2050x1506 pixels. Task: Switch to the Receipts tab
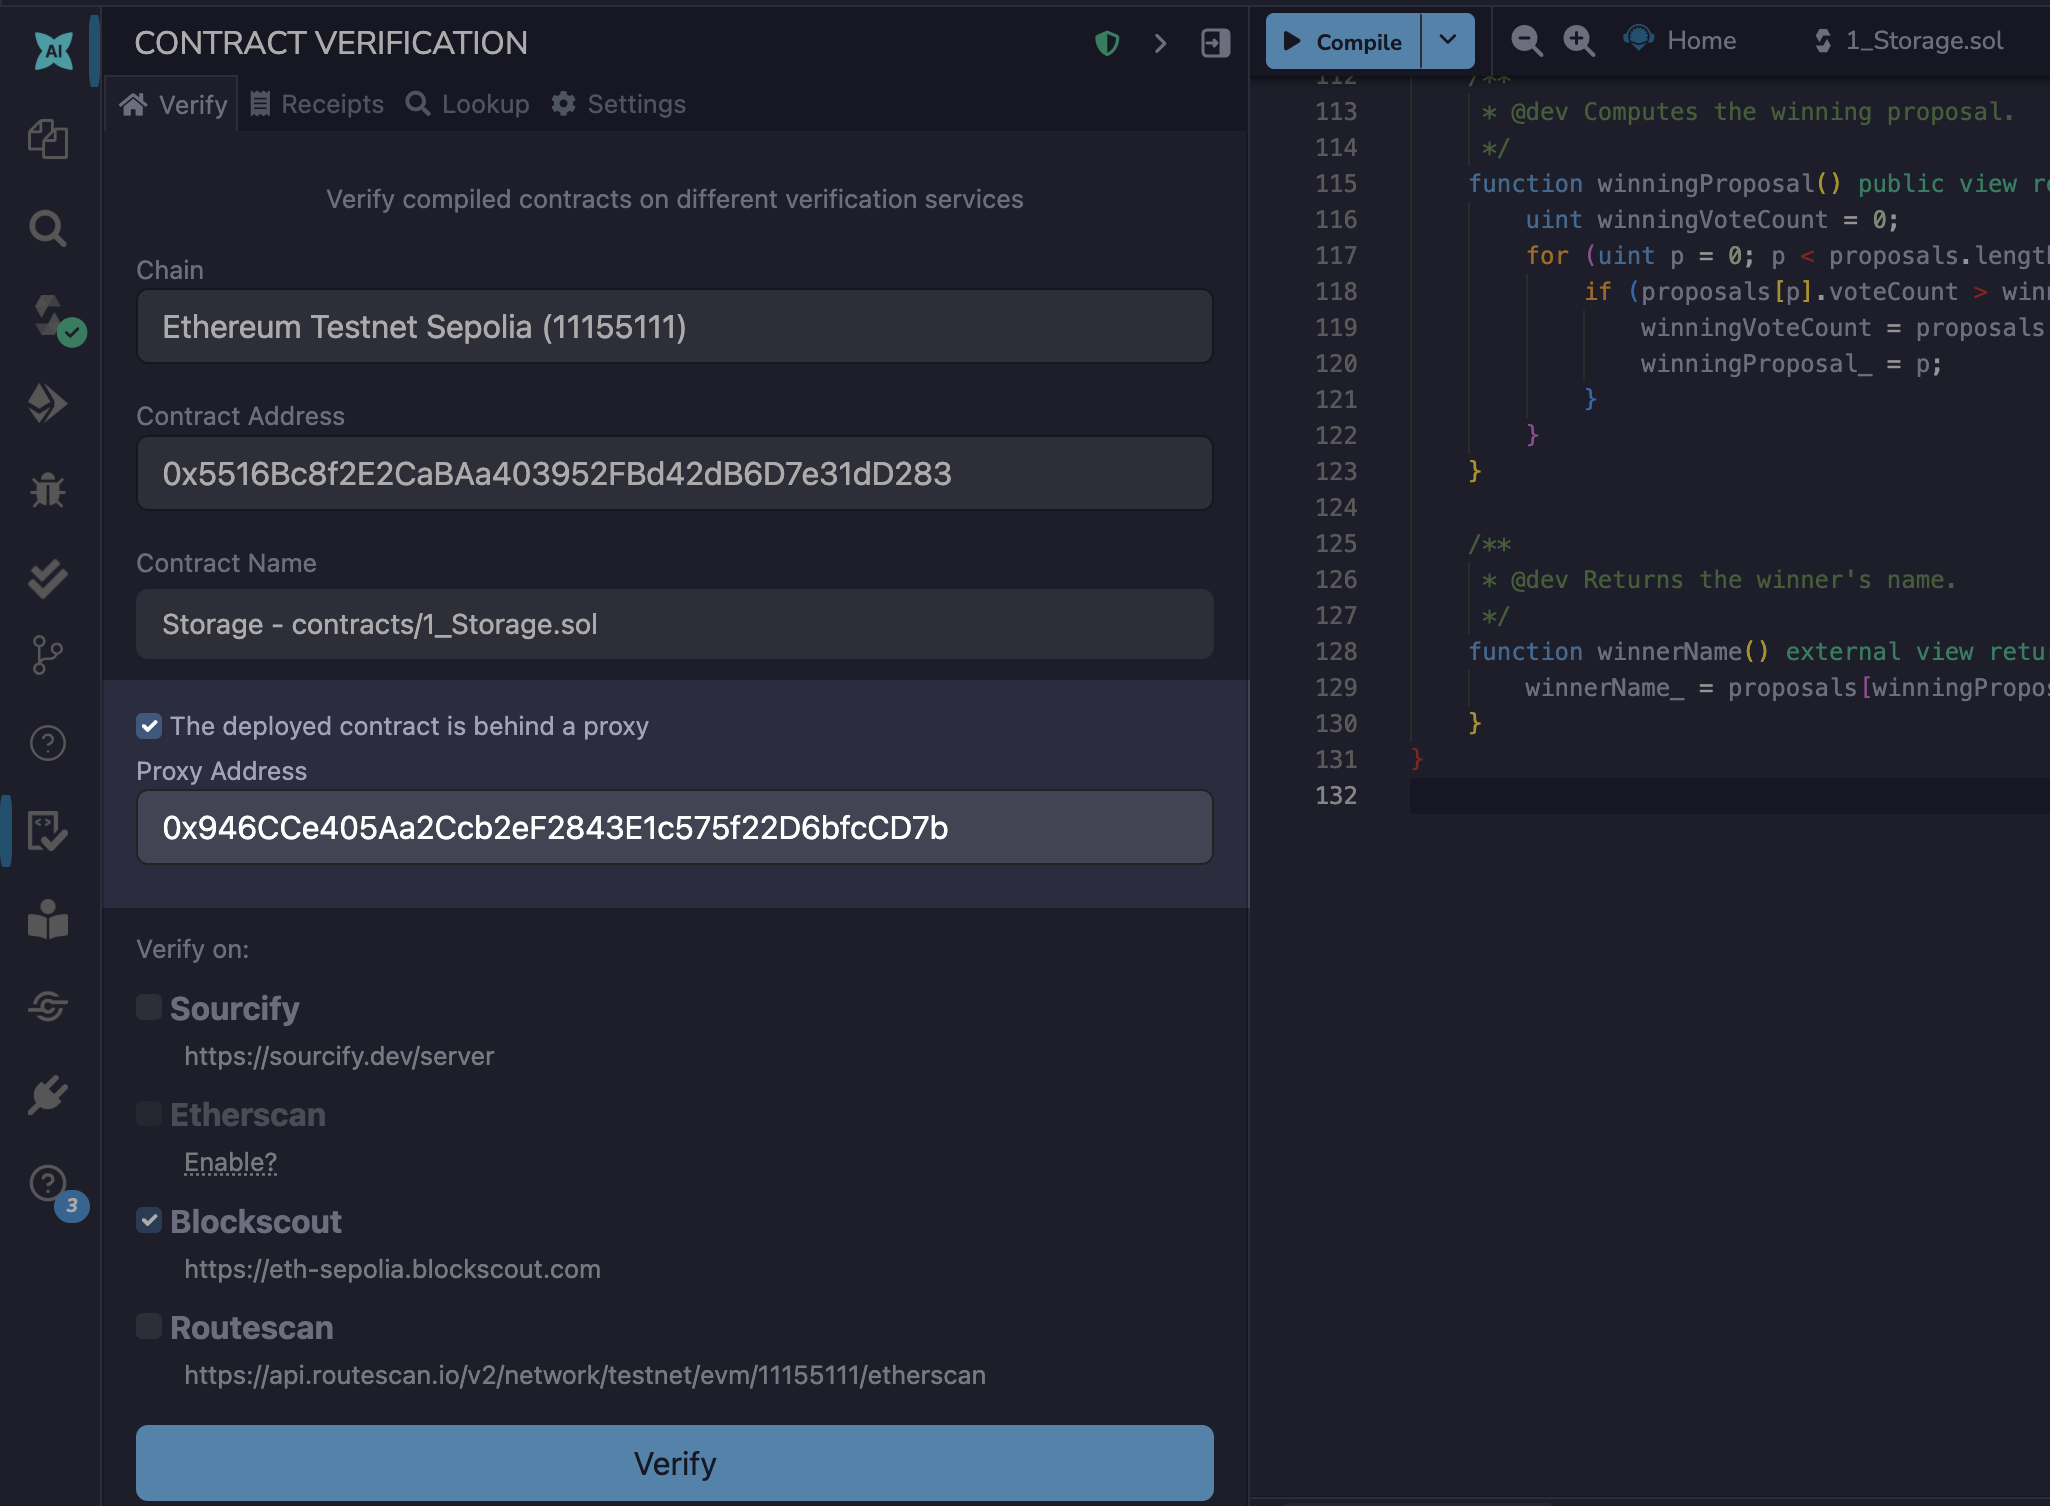316,104
